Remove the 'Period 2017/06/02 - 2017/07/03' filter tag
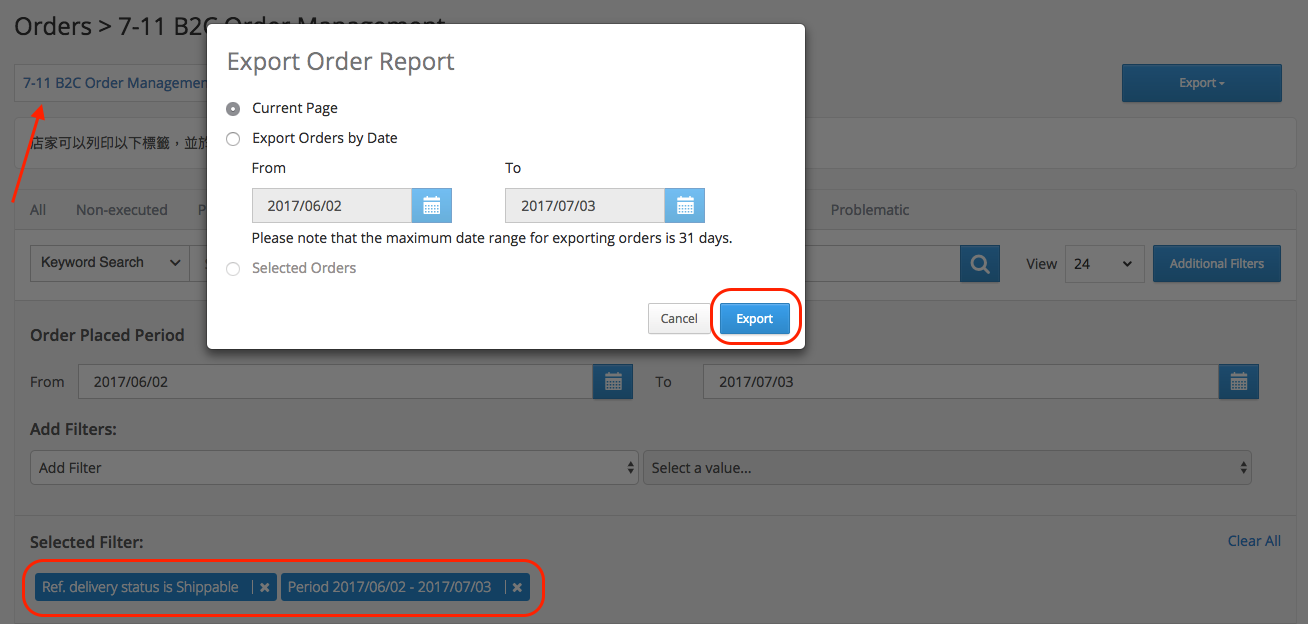The width and height of the screenshot is (1308, 624). coord(516,587)
